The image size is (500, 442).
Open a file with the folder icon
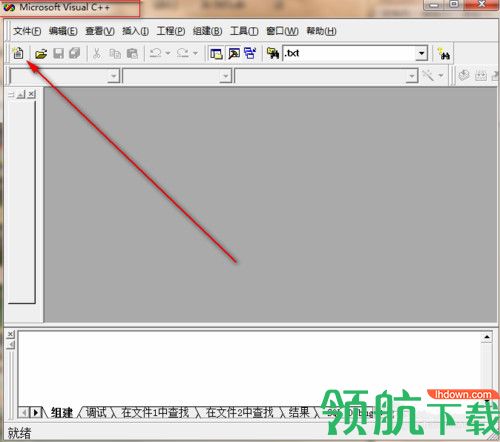click(41, 53)
